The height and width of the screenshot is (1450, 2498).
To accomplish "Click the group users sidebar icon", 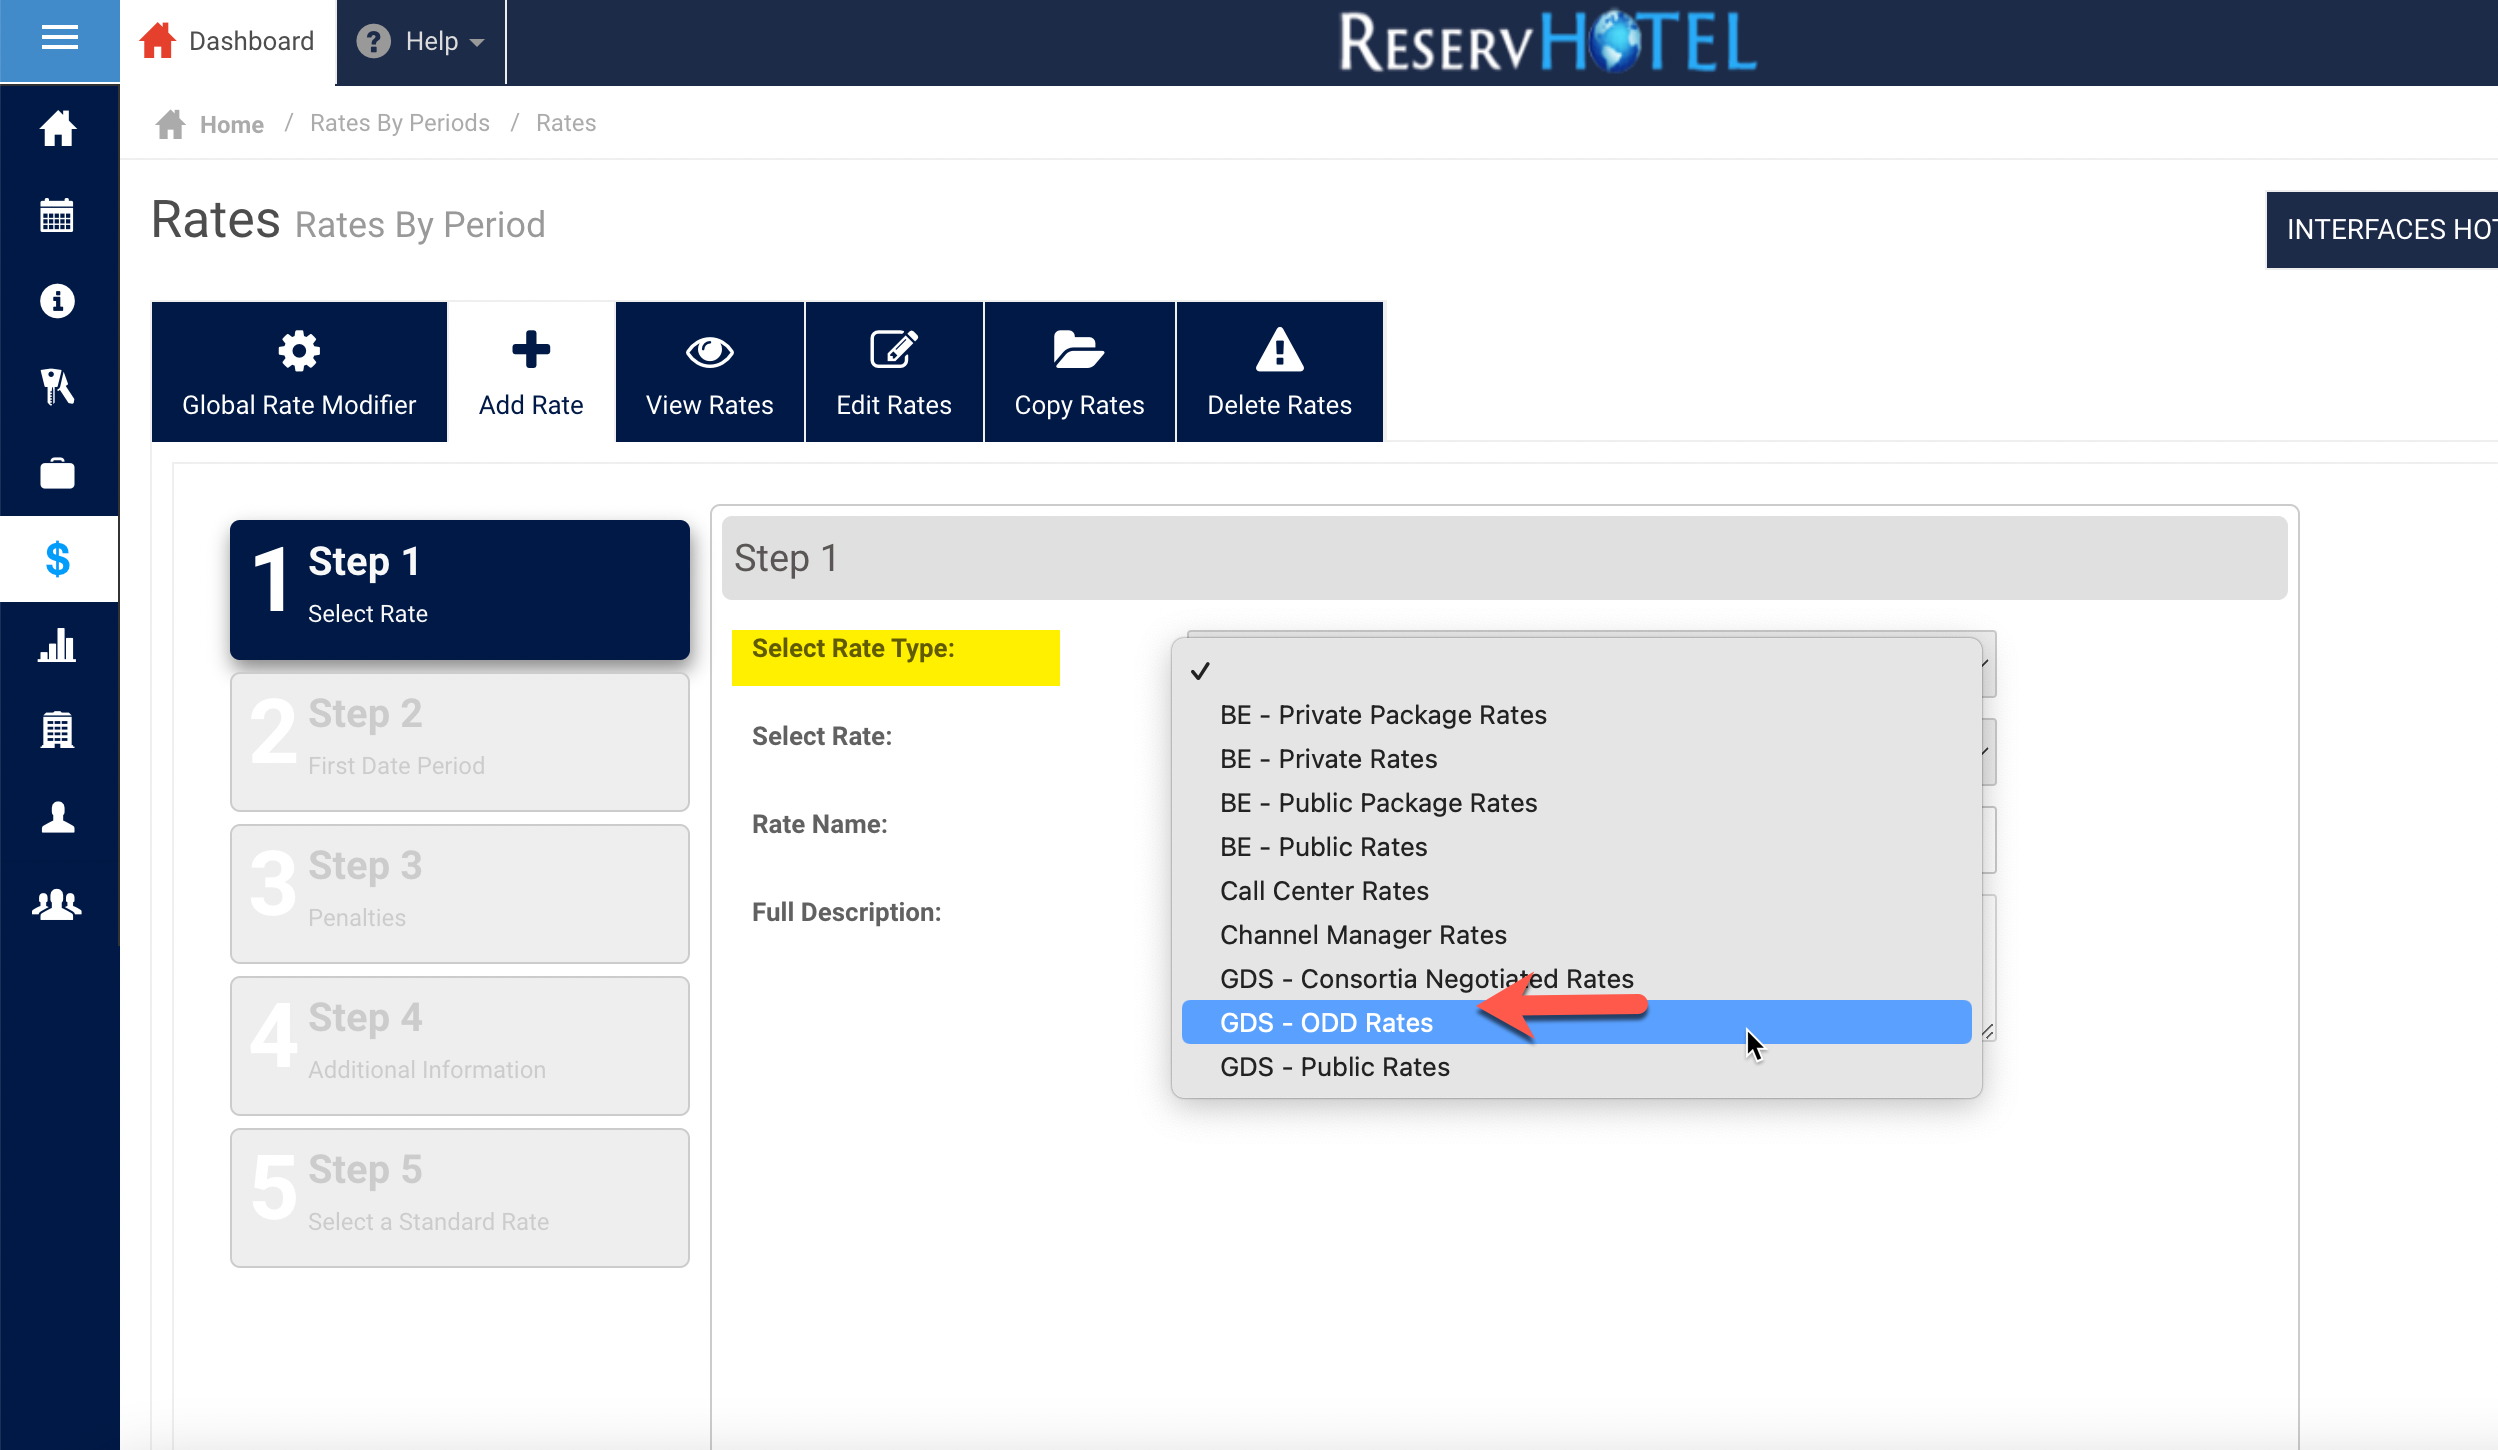I will point(57,904).
